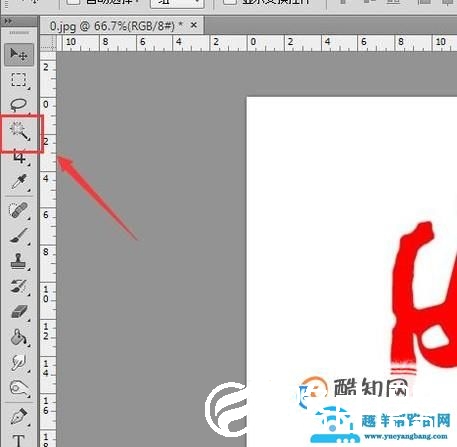Pick the Brush tool
The width and height of the screenshot is (457, 447).
tap(19, 235)
